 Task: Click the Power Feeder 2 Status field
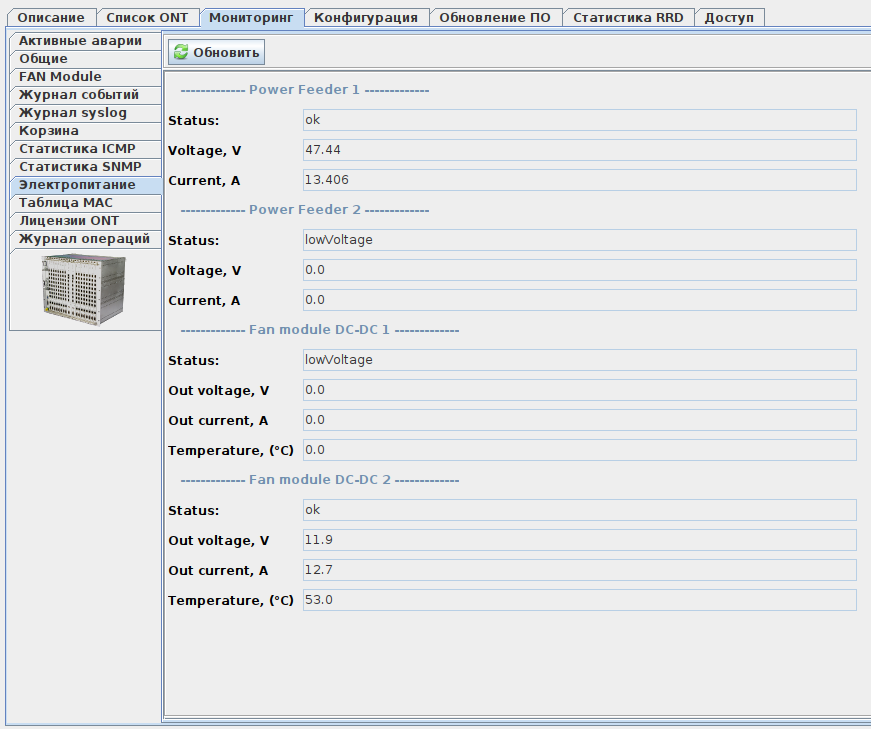(x=579, y=240)
